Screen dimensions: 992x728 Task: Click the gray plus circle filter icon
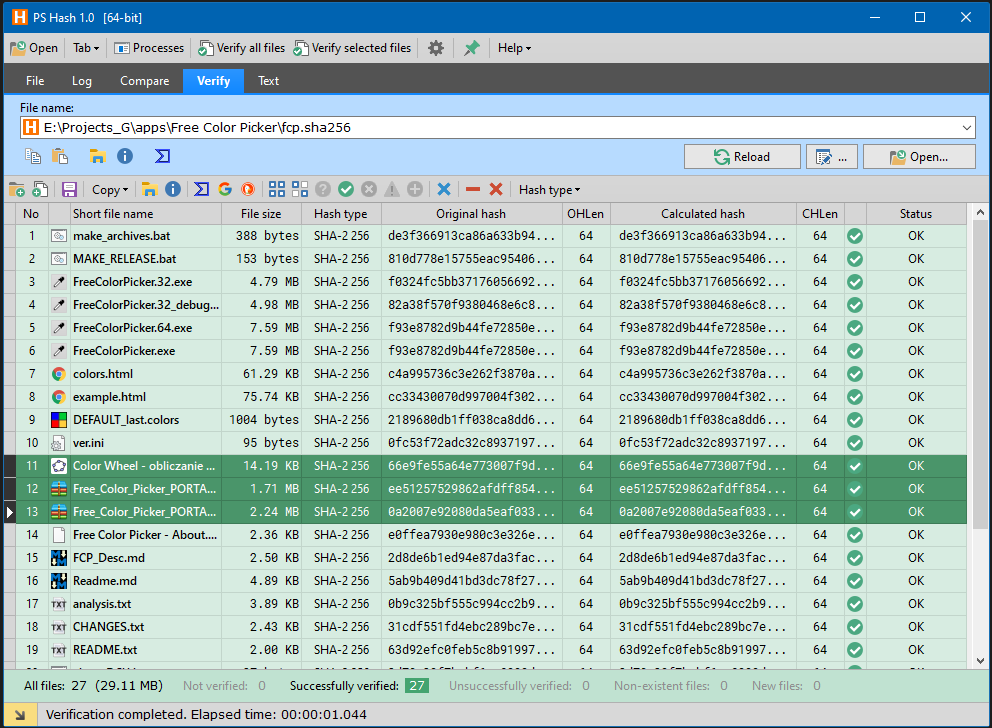pyautogui.click(x=415, y=189)
